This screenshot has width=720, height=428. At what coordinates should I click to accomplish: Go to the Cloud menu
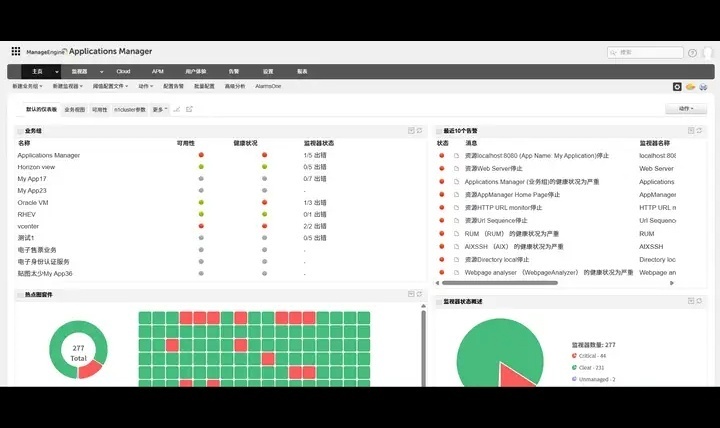[x=123, y=72]
